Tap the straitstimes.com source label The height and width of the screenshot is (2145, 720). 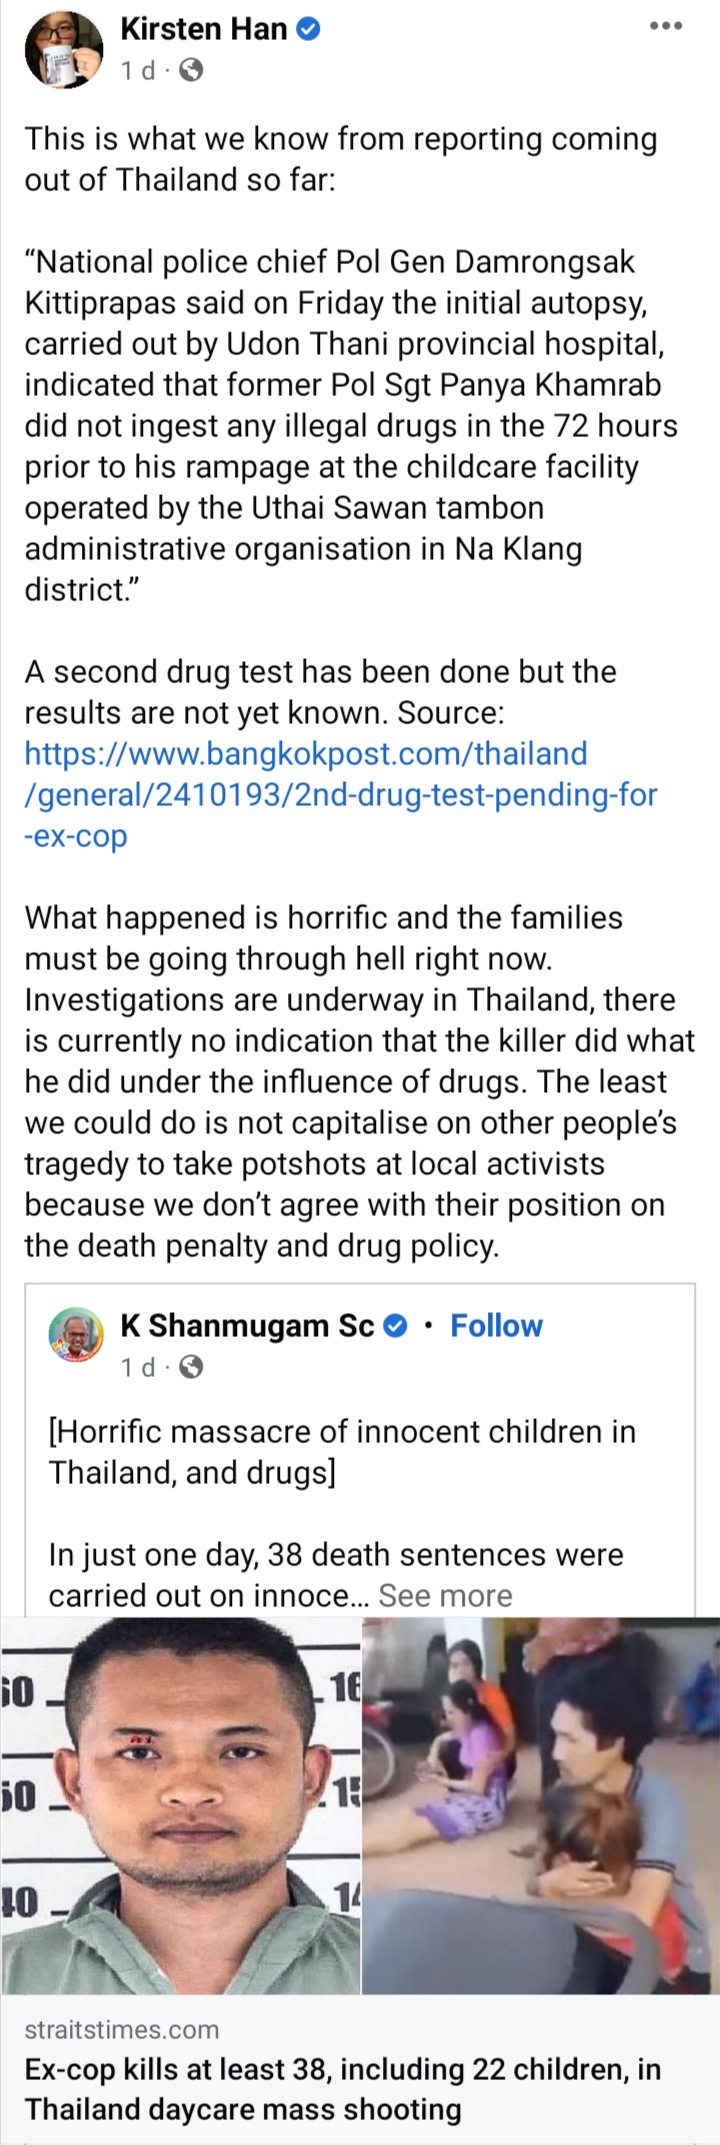[x=122, y=2030]
